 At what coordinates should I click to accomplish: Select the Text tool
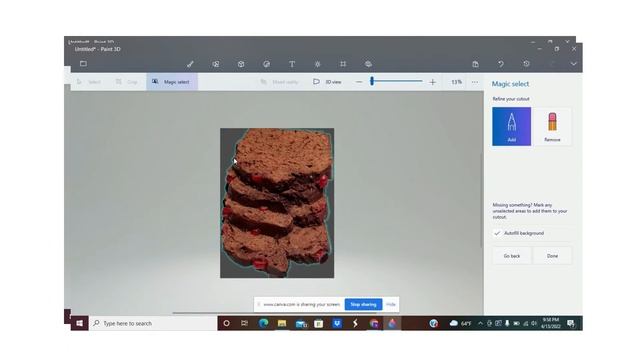292,64
